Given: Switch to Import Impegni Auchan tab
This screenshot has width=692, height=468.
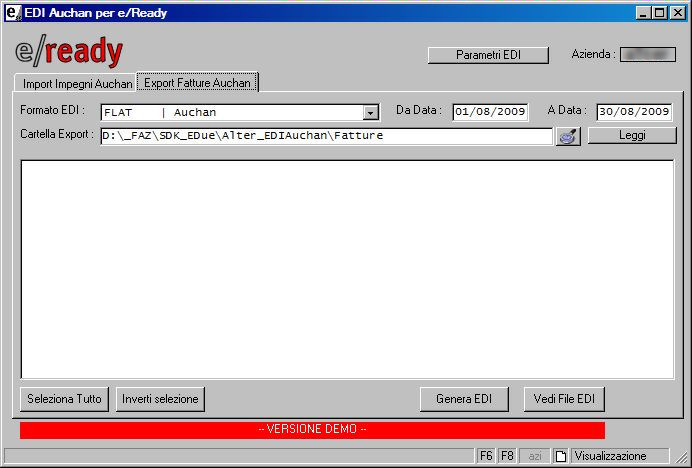Looking at the screenshot, I should 76,84.
